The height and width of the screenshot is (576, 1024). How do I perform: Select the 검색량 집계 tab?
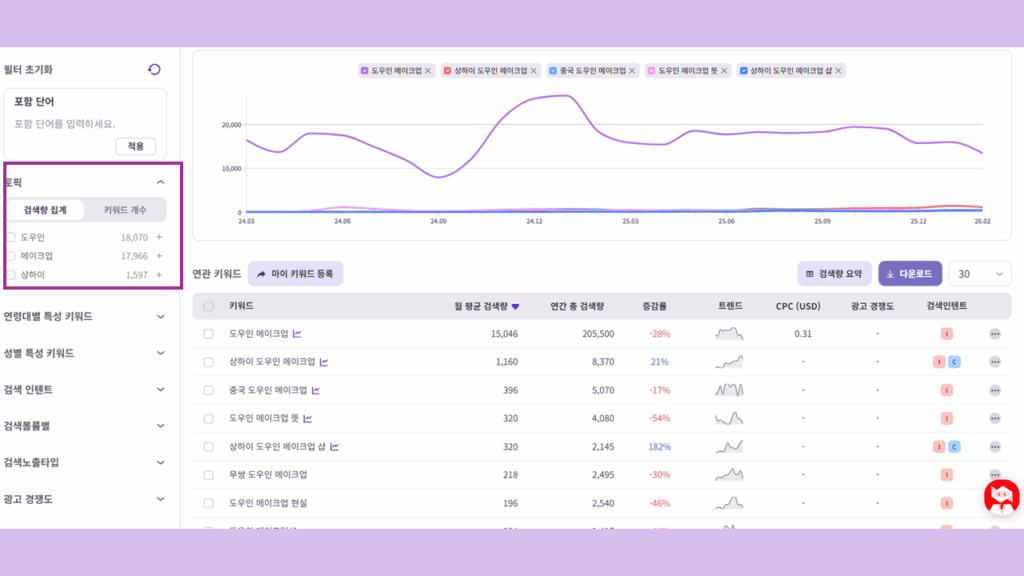tap(45, 211)
